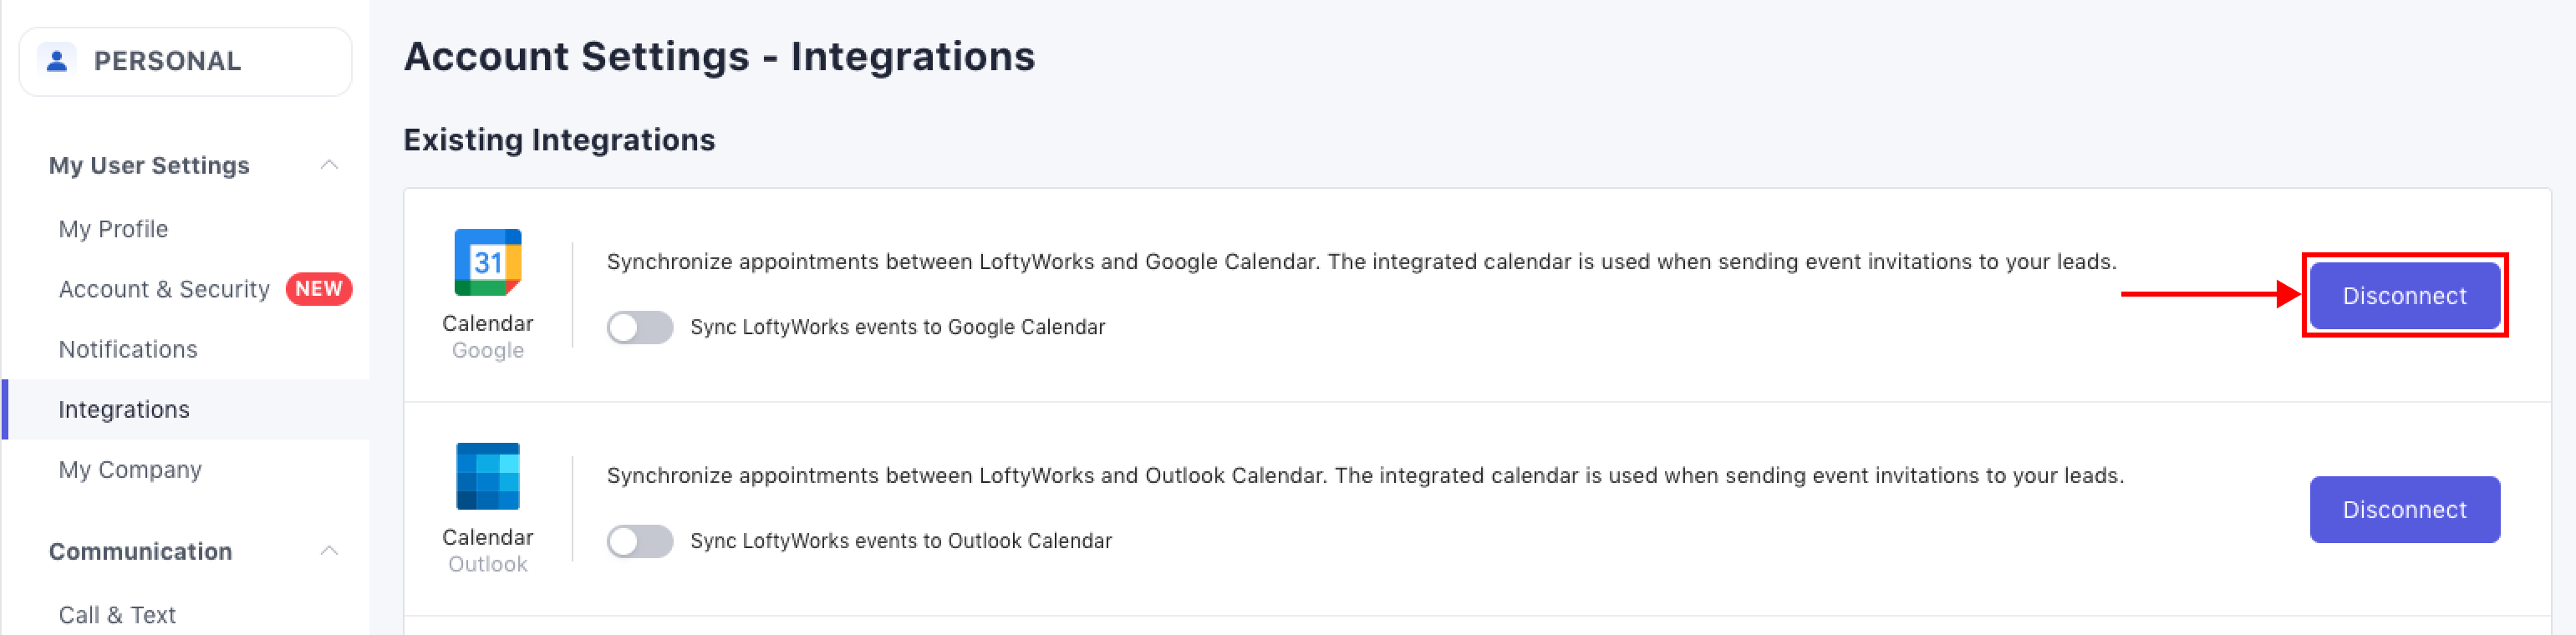Screen dimensions: 2576x635
Task: Collapse the Communication section chevron
Action: coord(329,551)
